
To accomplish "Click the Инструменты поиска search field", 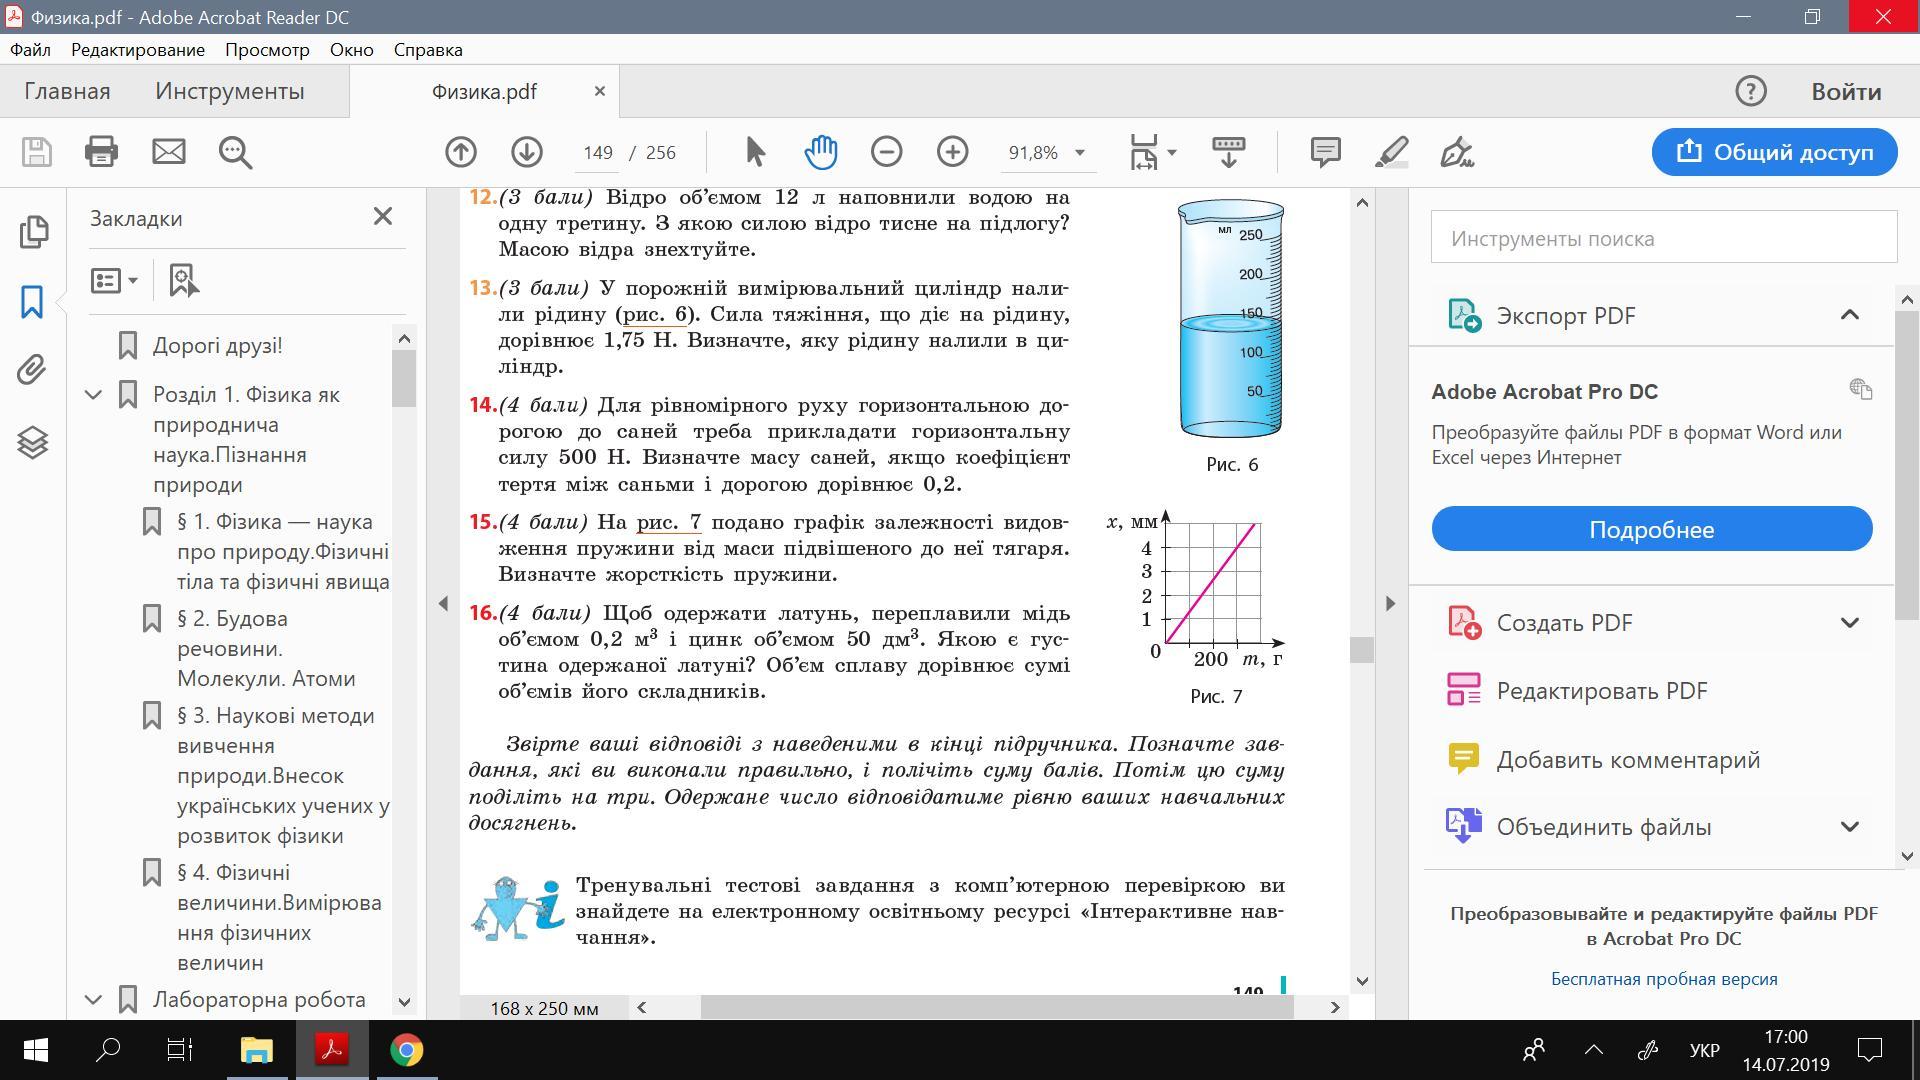I will [x=1663, y=238].
